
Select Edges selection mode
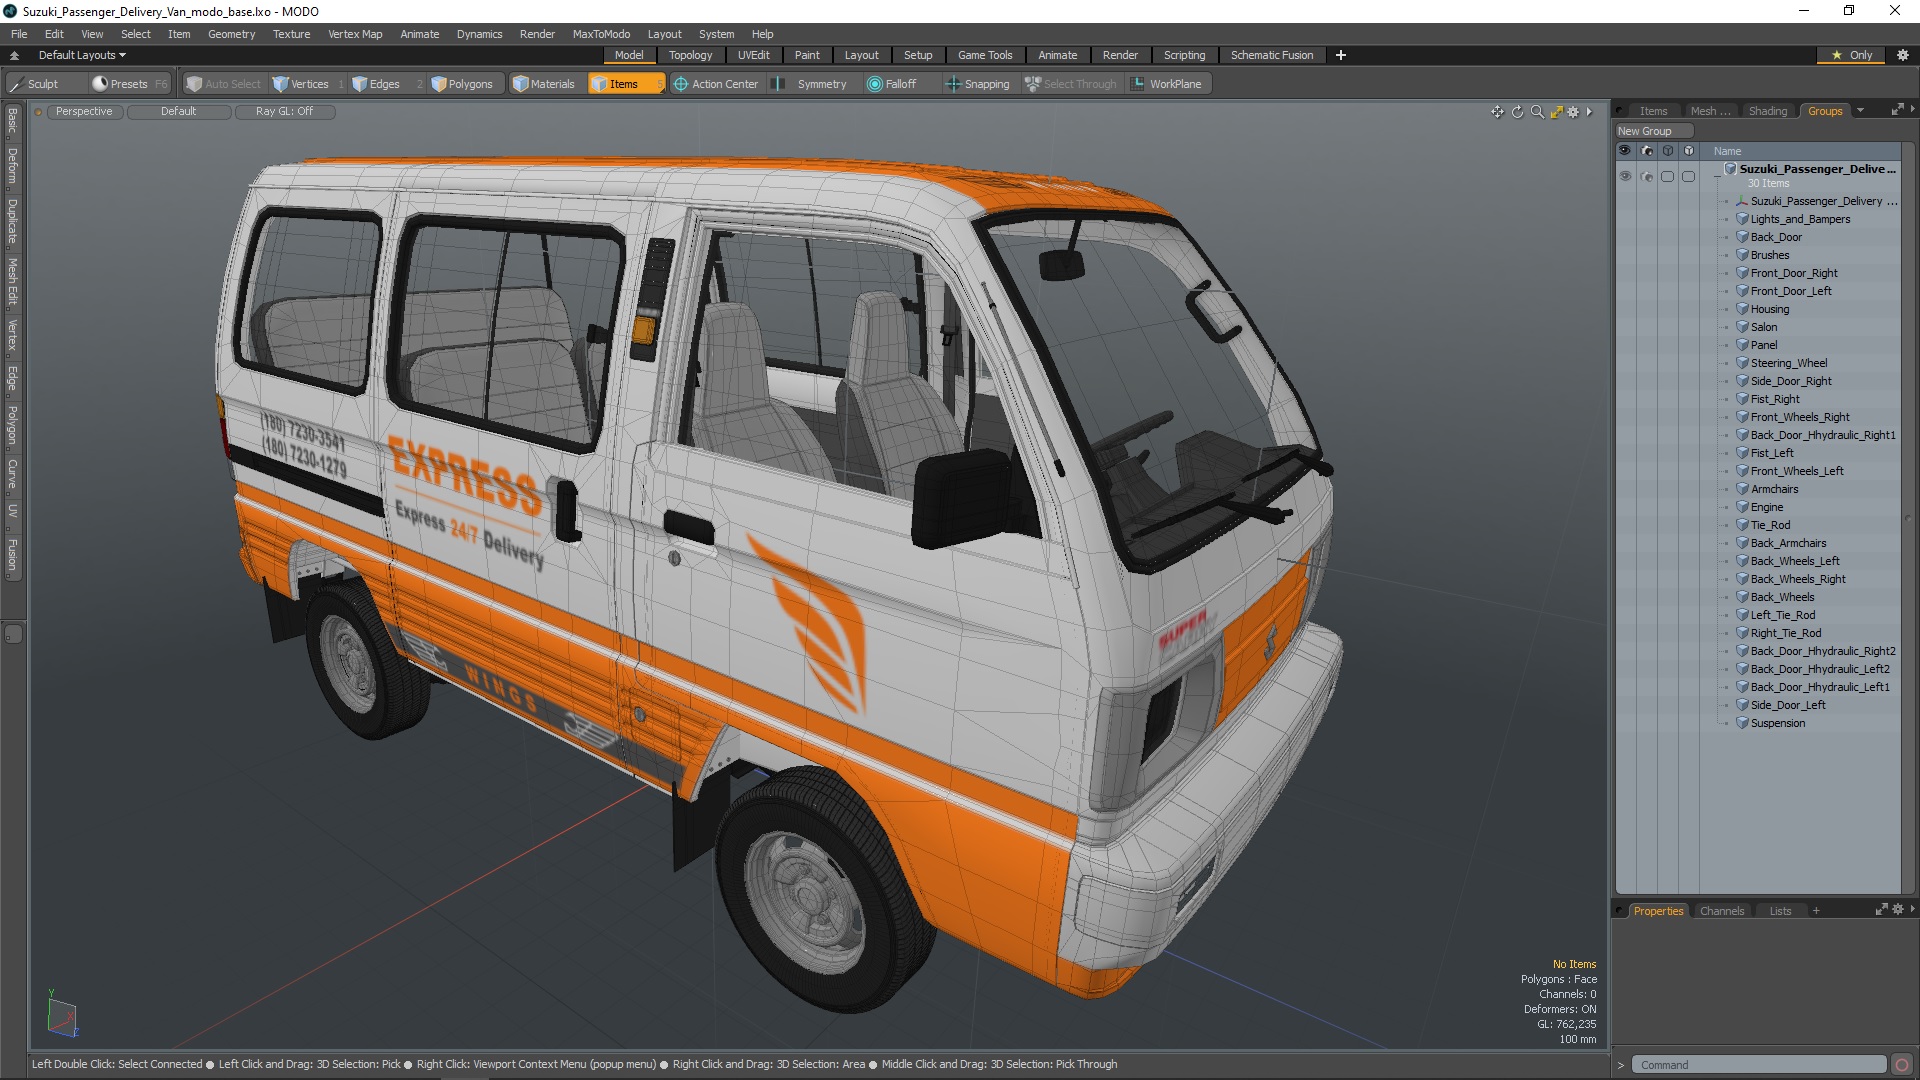click(376, 84)
